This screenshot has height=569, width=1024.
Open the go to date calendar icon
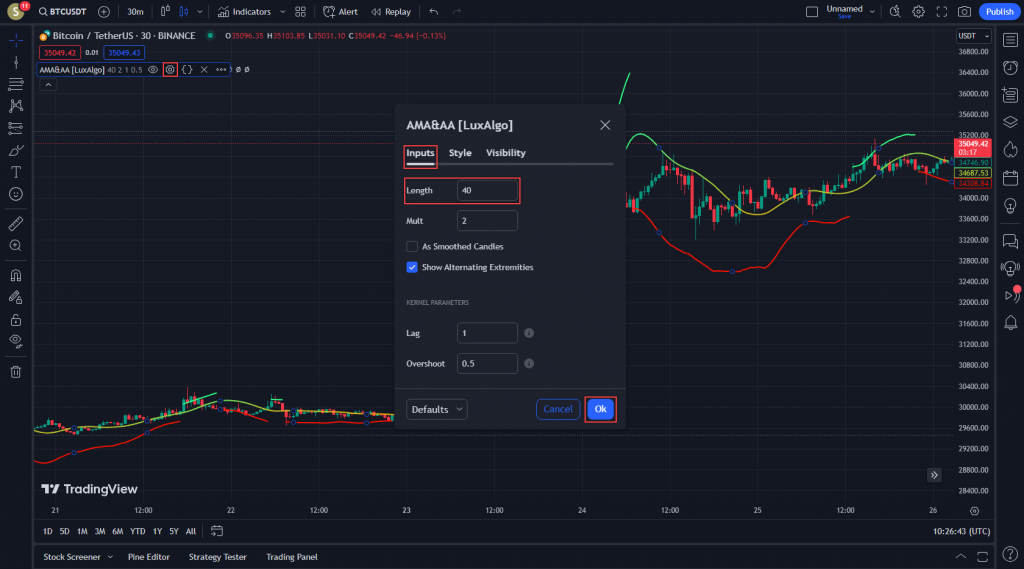point(217,531)
